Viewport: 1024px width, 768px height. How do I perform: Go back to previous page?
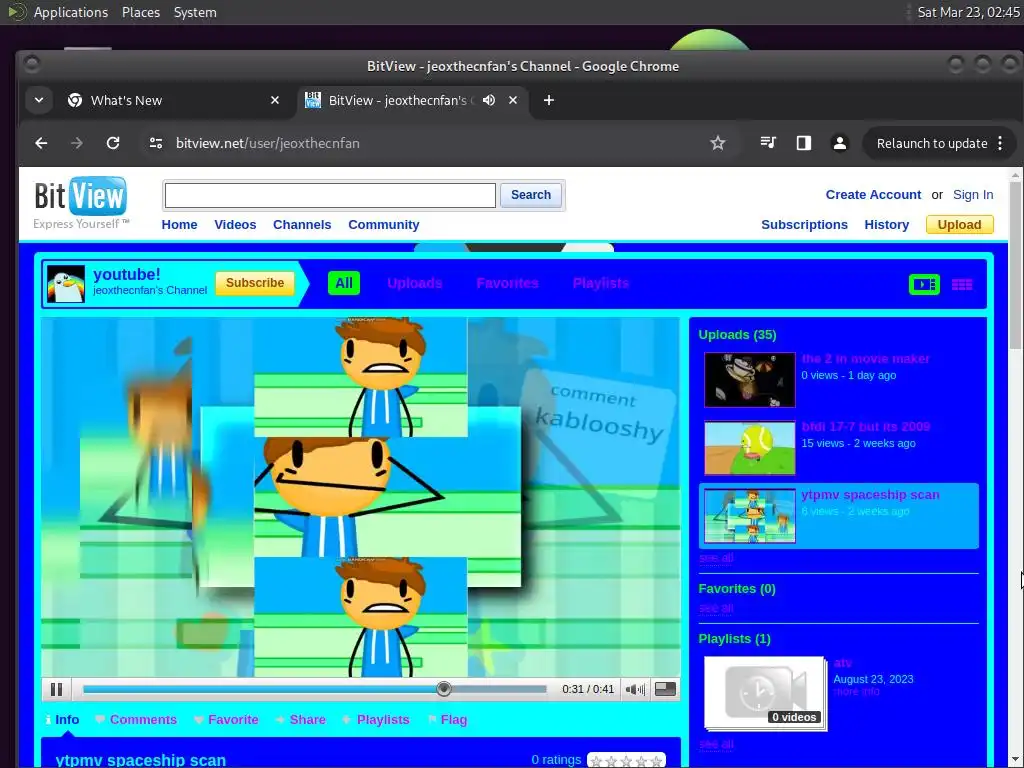(41, 143)
